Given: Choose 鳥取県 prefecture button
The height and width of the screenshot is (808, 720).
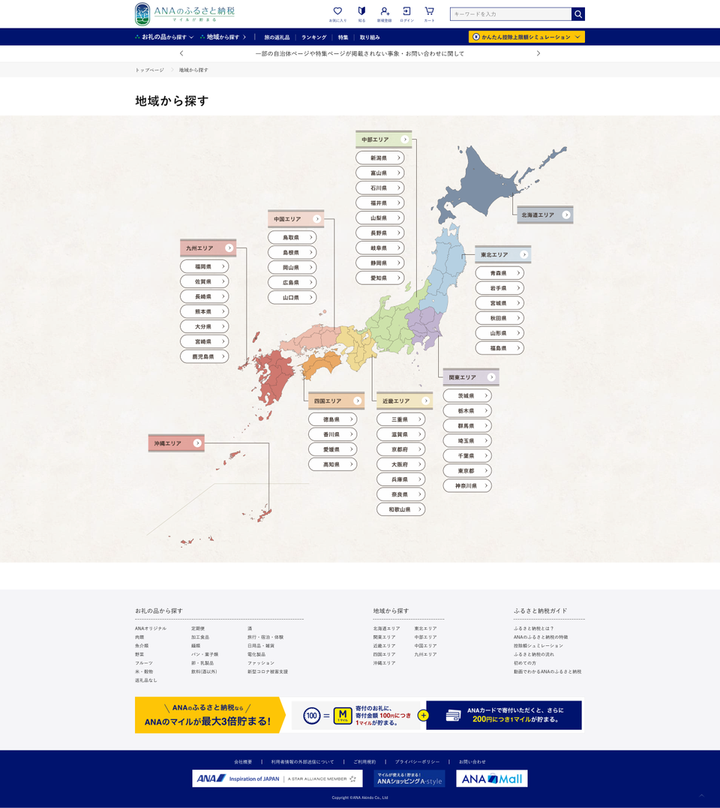Looking at the screenshot, I should [292, 238].
